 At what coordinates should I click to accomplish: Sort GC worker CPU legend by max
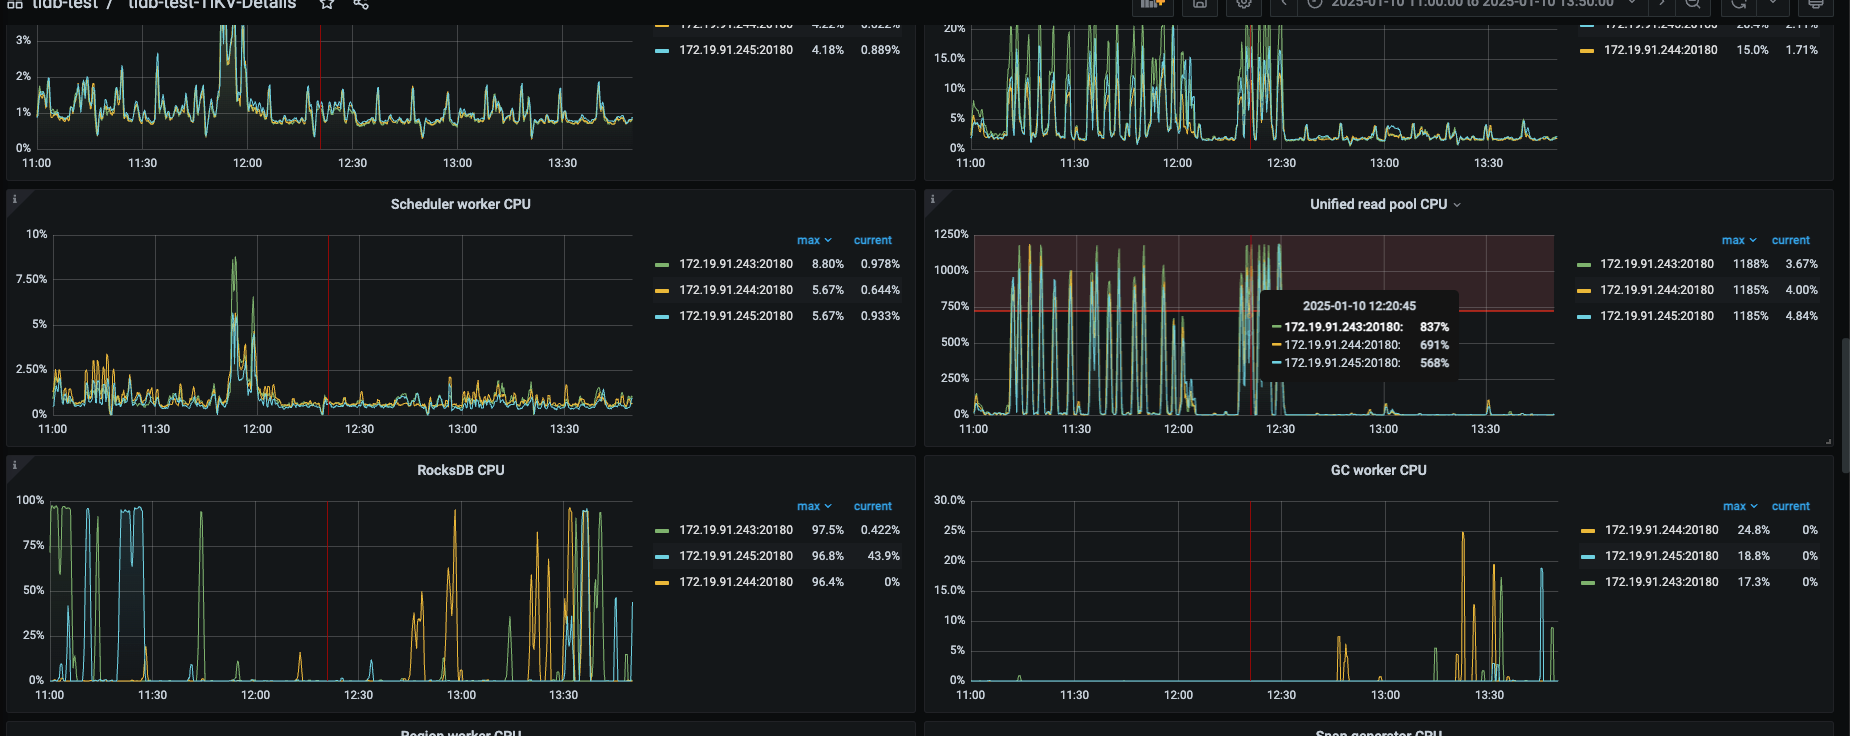[1738, 506]
